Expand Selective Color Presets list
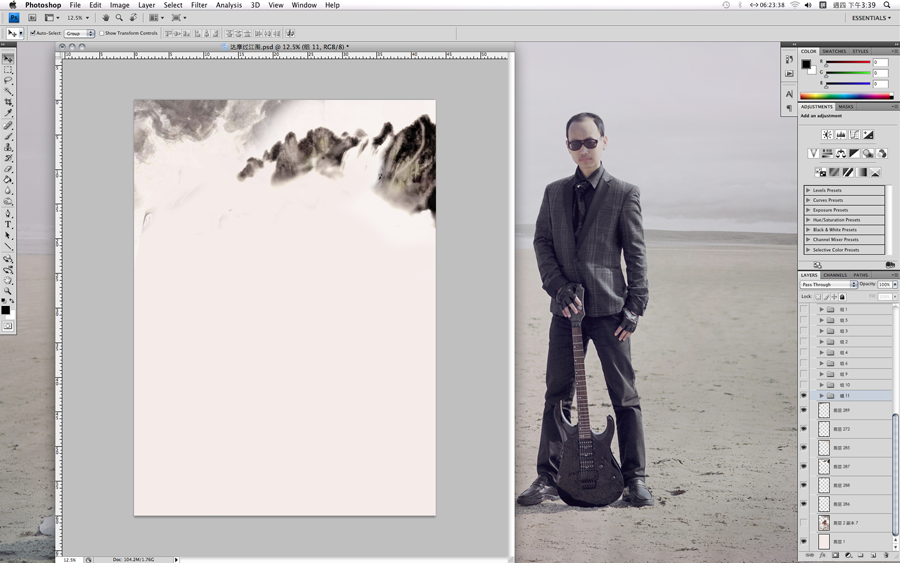This screenshot has height=563, width=900. pos(808,250)
